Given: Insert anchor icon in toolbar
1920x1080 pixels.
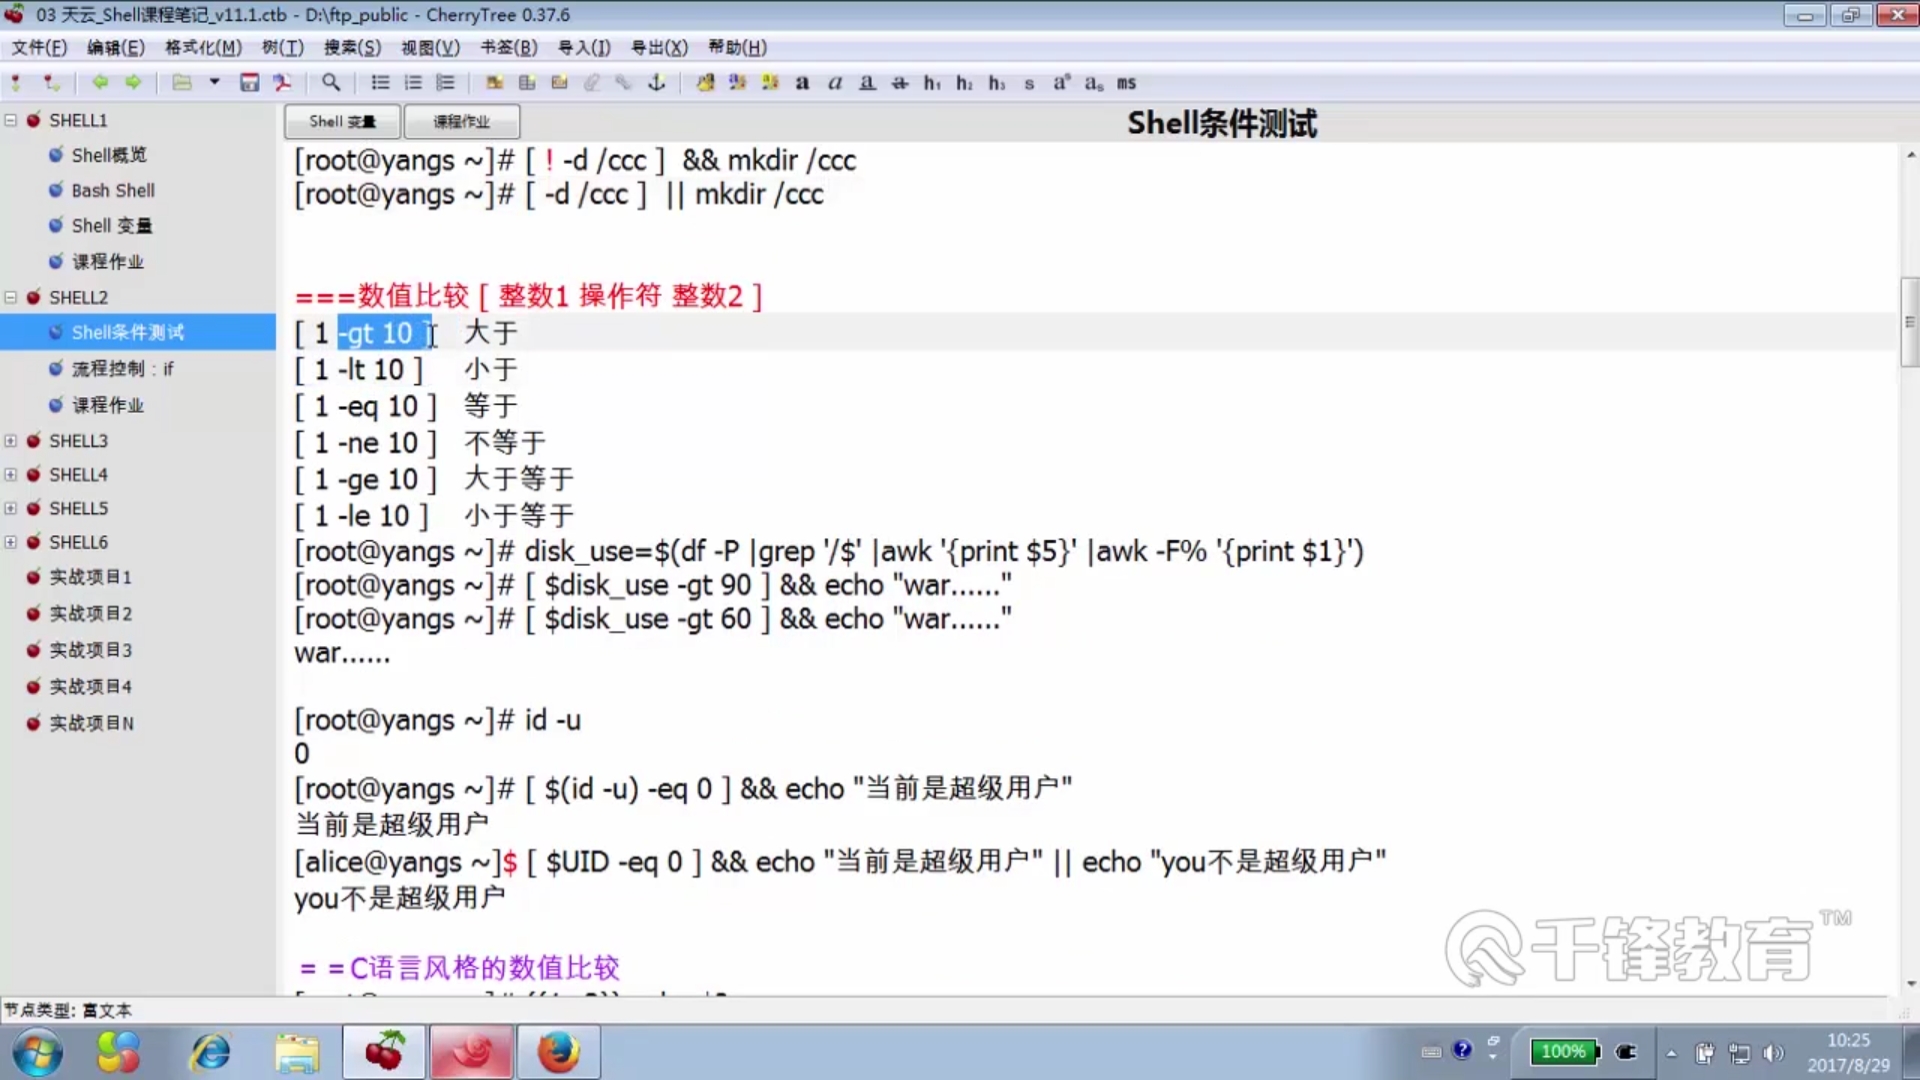Looking at the screenshot, I should coord(657,83).
